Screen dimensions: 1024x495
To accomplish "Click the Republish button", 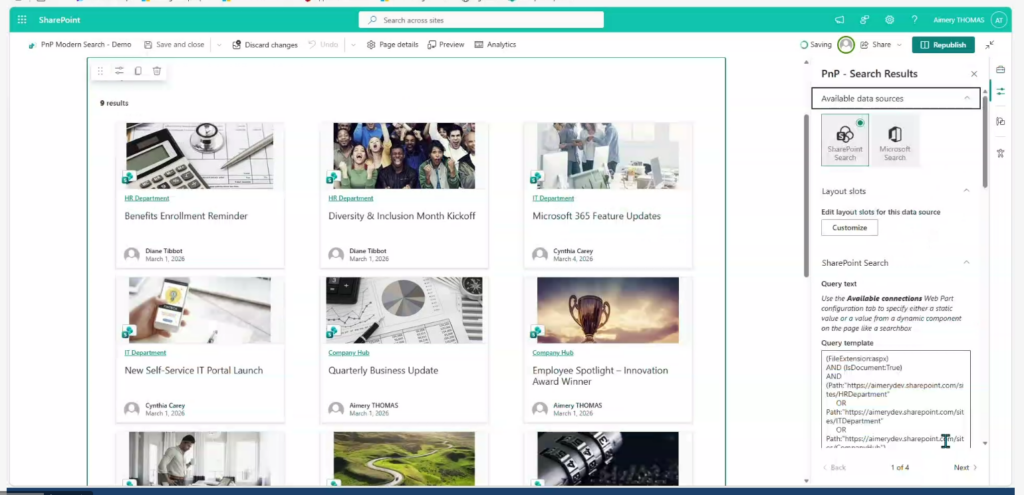I will click(x=943, y=45).
